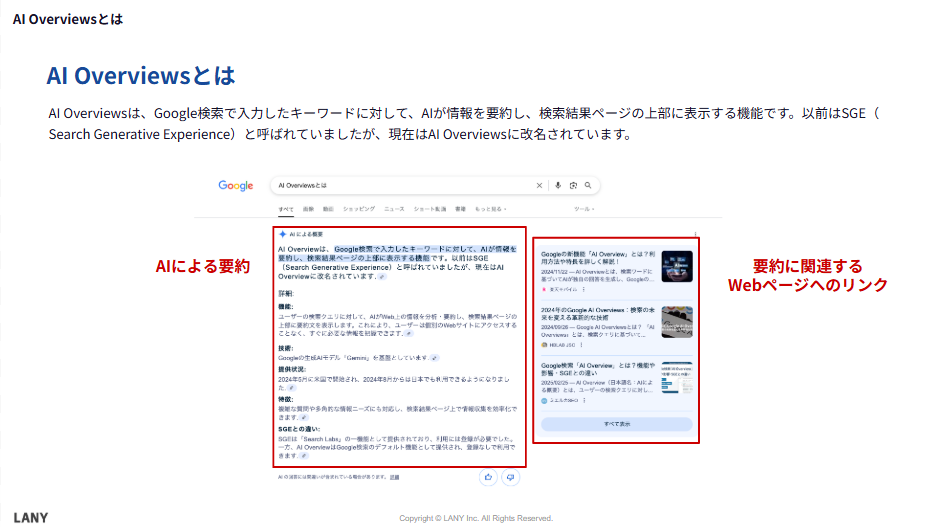Click the 機能: subheading in AI overview

286,307
